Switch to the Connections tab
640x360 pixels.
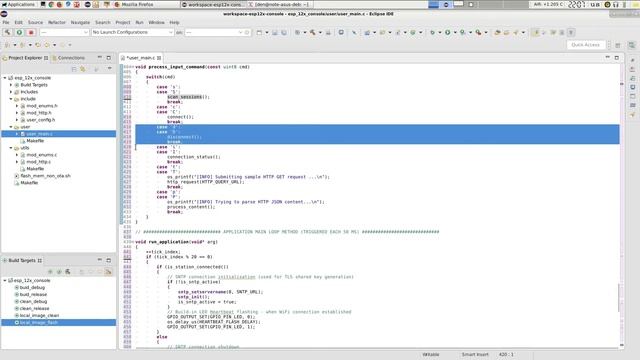tap(69, 58)
